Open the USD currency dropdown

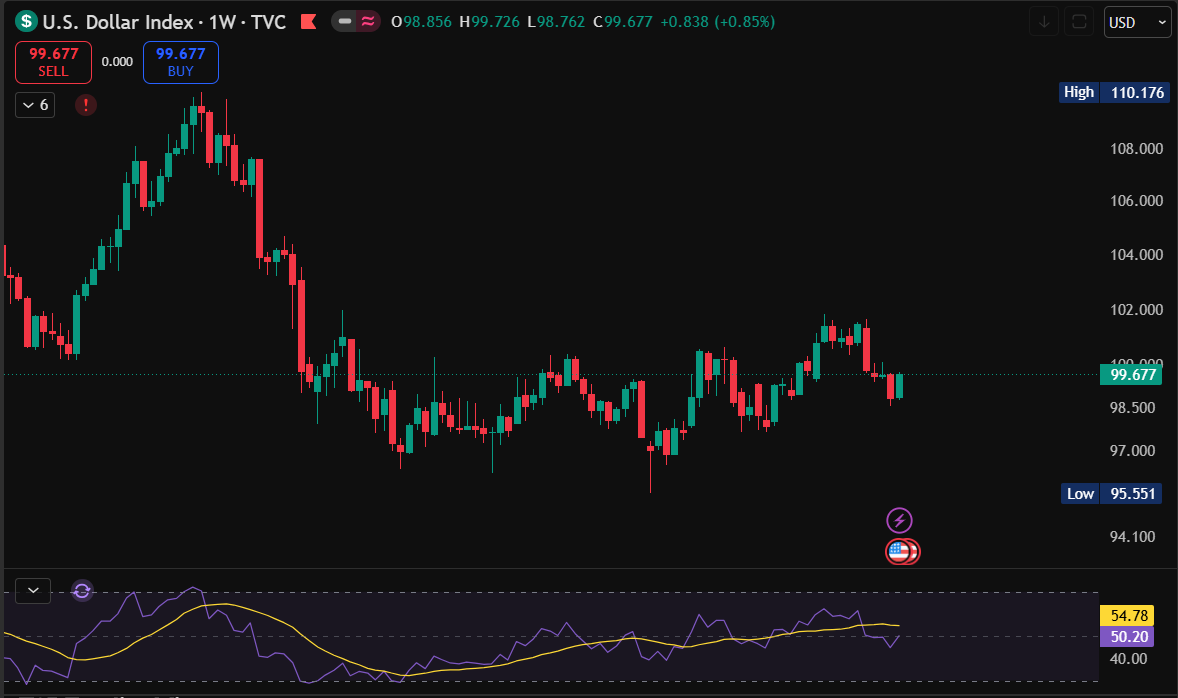1137,22
